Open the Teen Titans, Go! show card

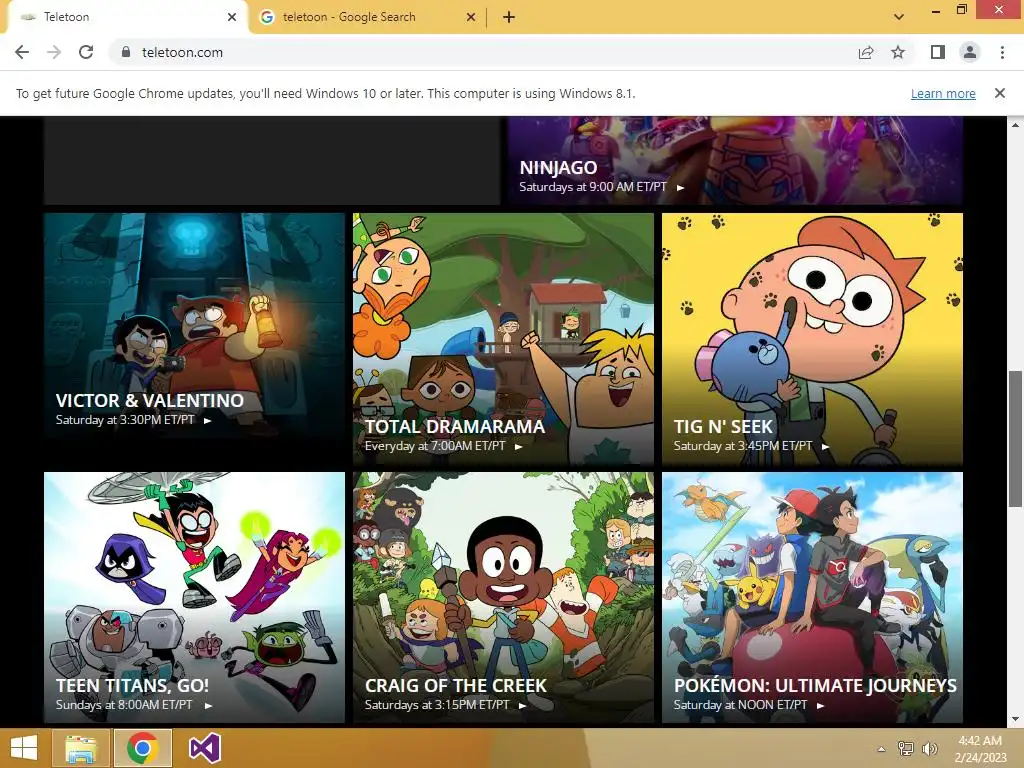[194, 598]
